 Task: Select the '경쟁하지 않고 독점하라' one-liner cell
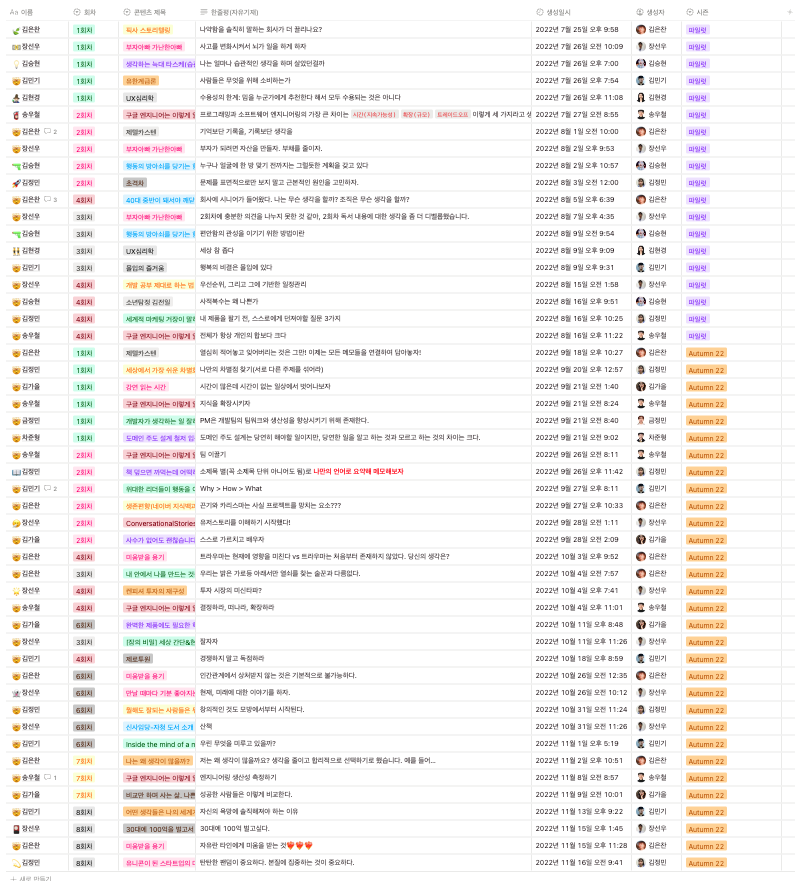pos(232,659)
